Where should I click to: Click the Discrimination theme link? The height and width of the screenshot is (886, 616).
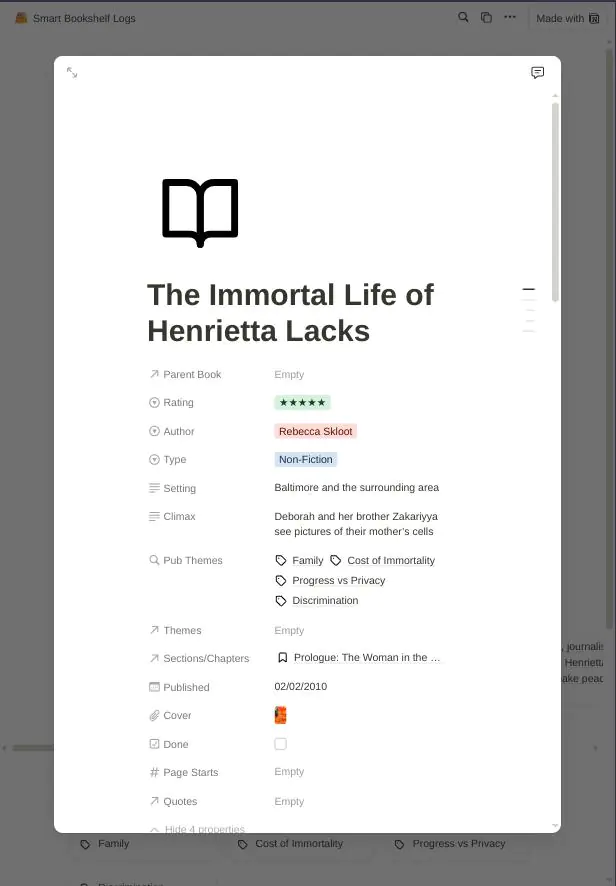[x=325, y=601]
